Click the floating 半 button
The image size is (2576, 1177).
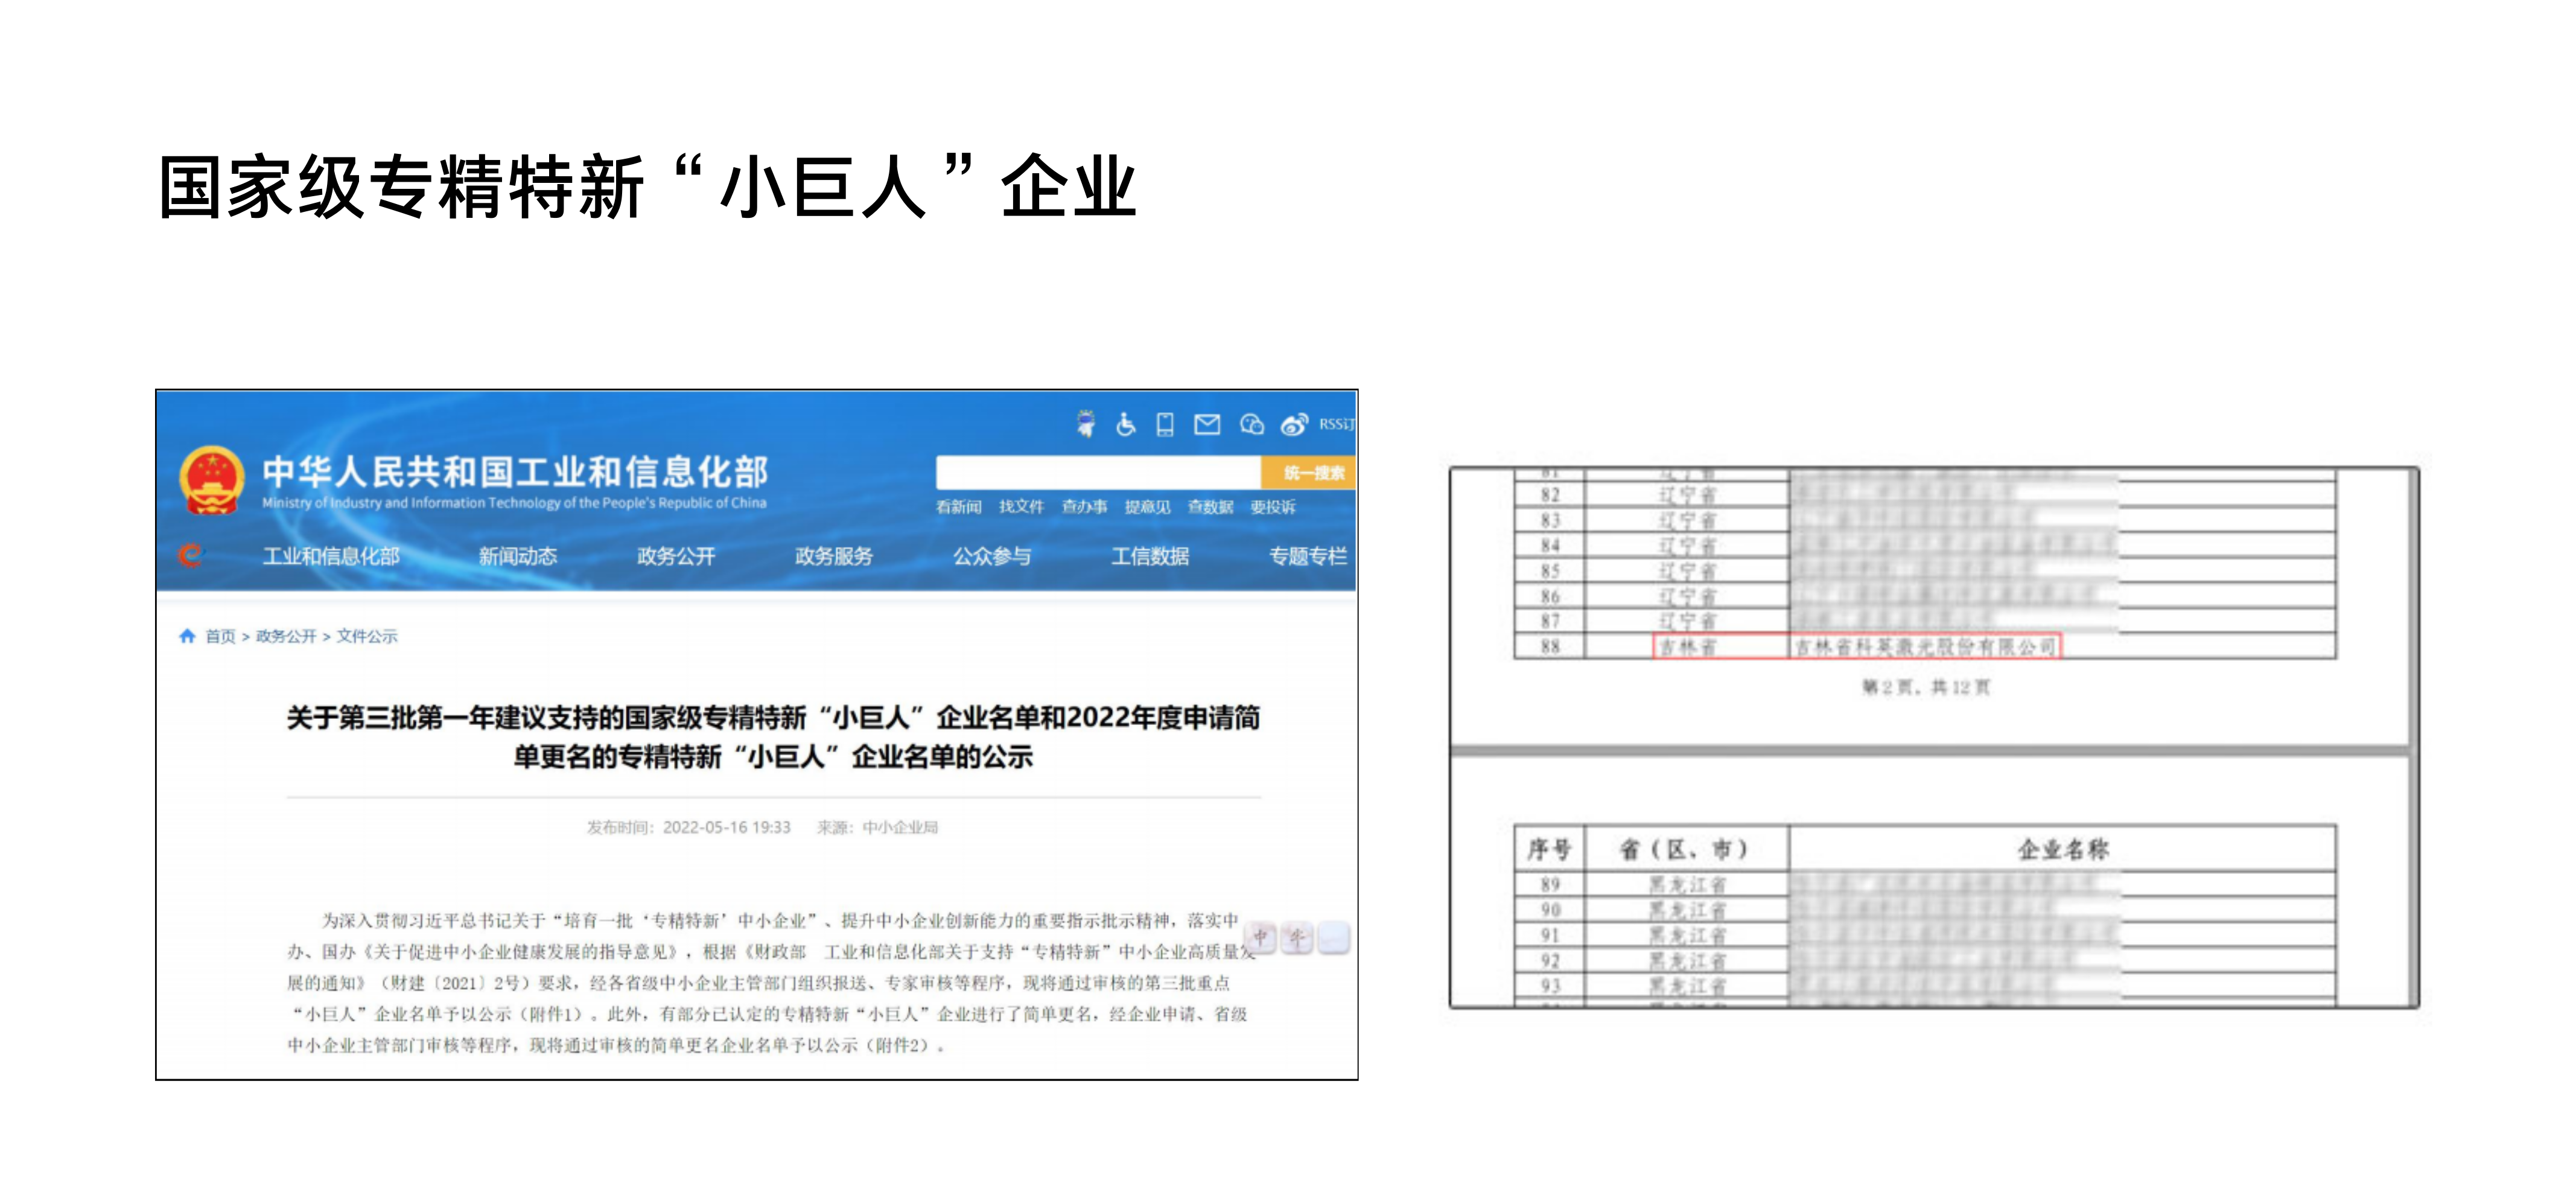click(1297, 937)
